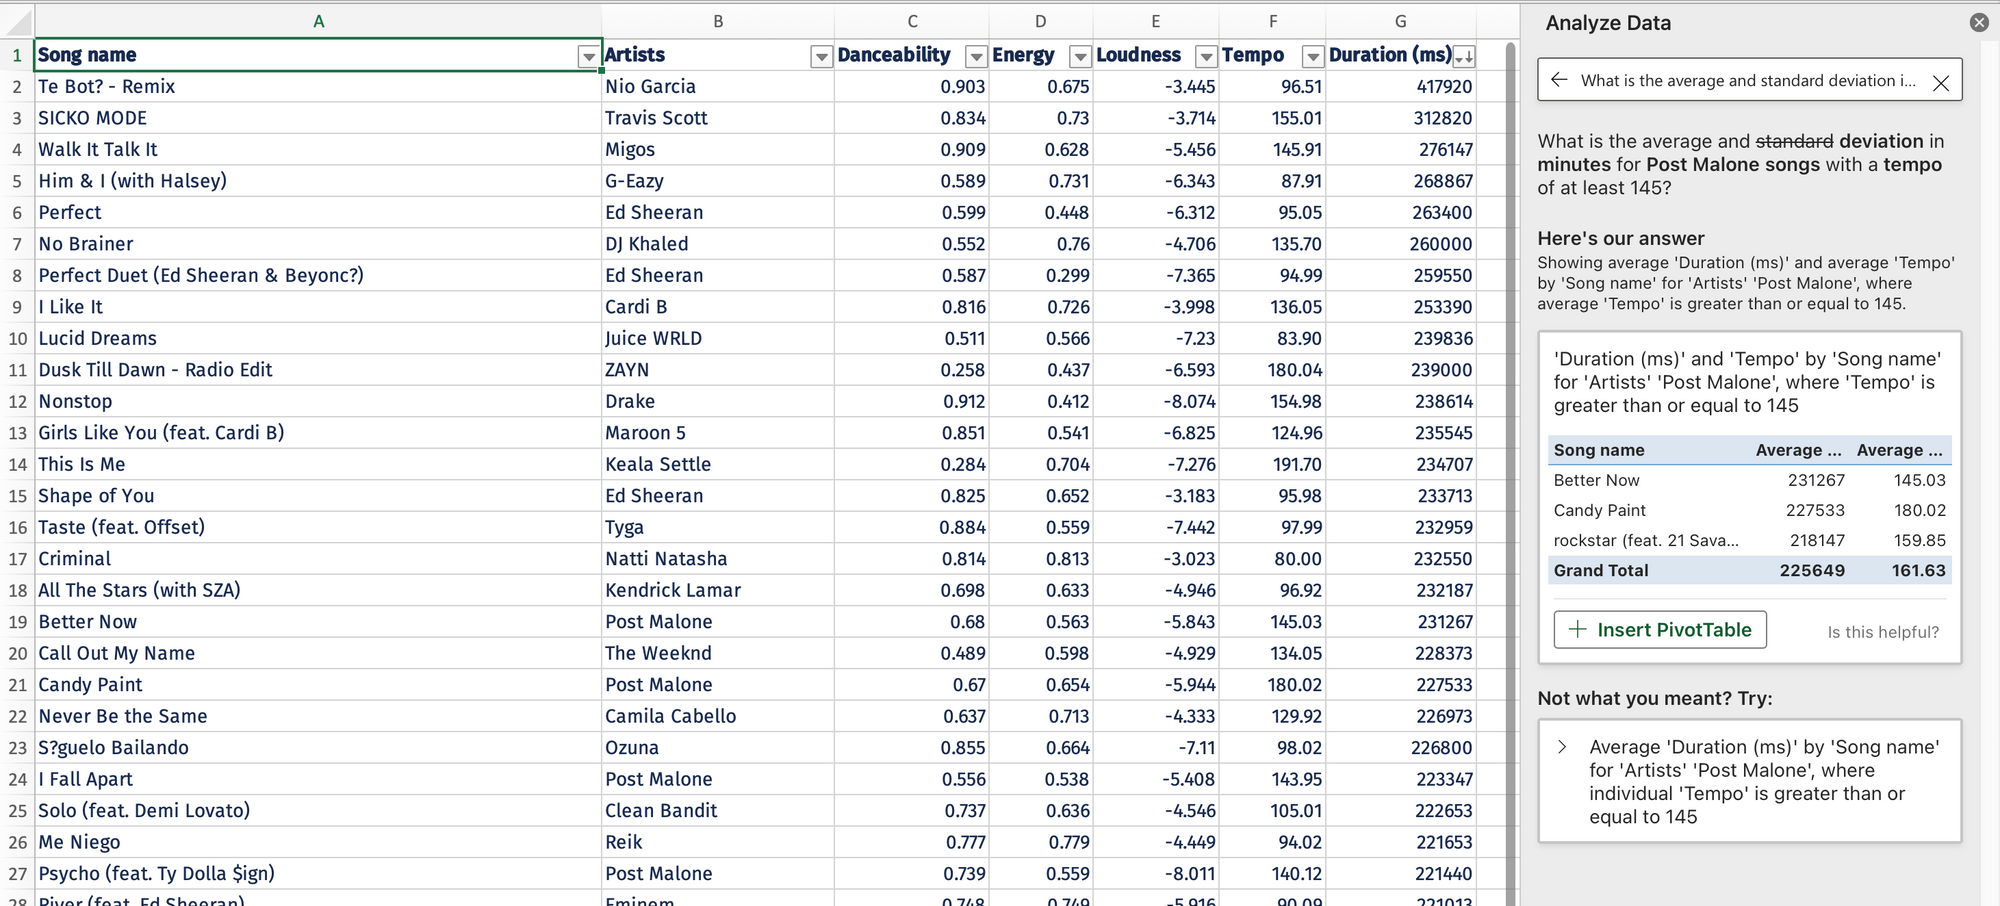This screenshot has height=906, width=2000.
Task: Select the tempo cell showing 191.70
Action: pyautogui.click(x=1273, y=465)
